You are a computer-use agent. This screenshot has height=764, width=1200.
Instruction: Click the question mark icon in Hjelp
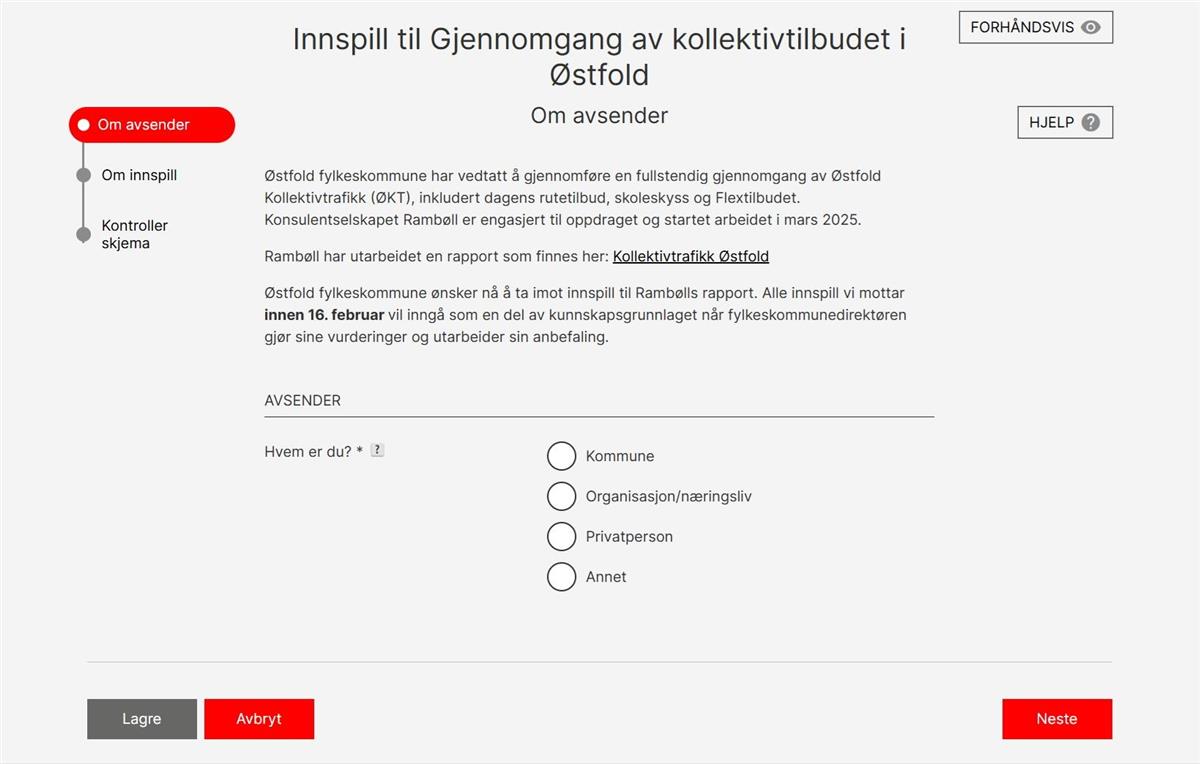pos(1091,123)
